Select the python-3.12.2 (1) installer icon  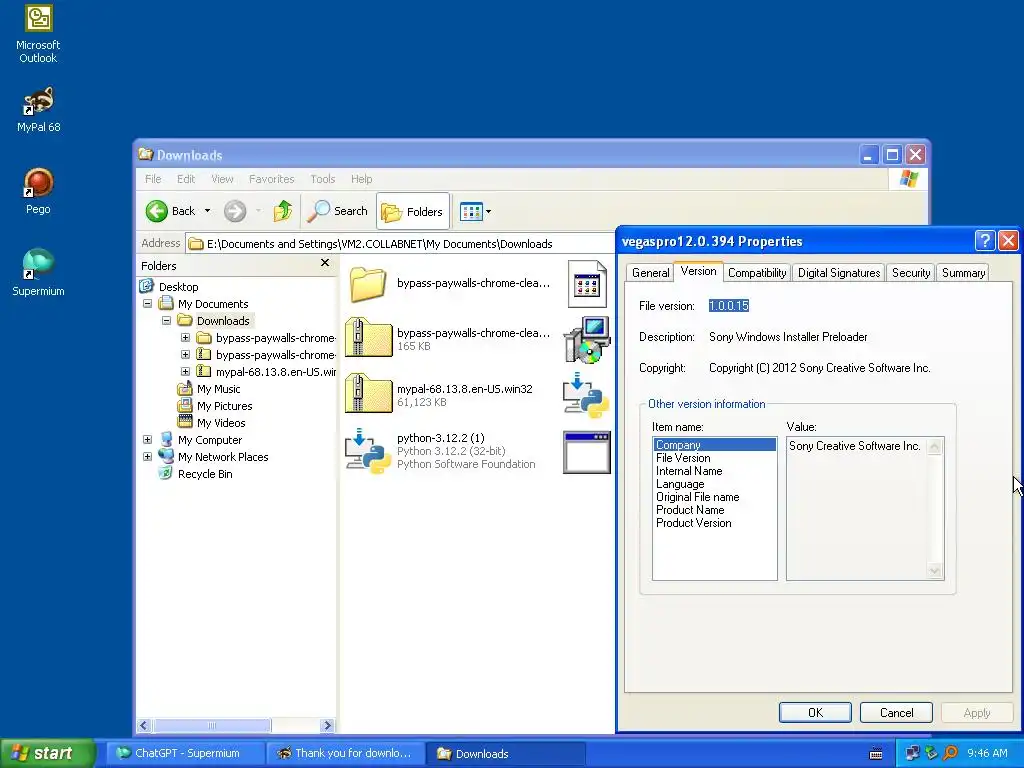tap(368, 451)
